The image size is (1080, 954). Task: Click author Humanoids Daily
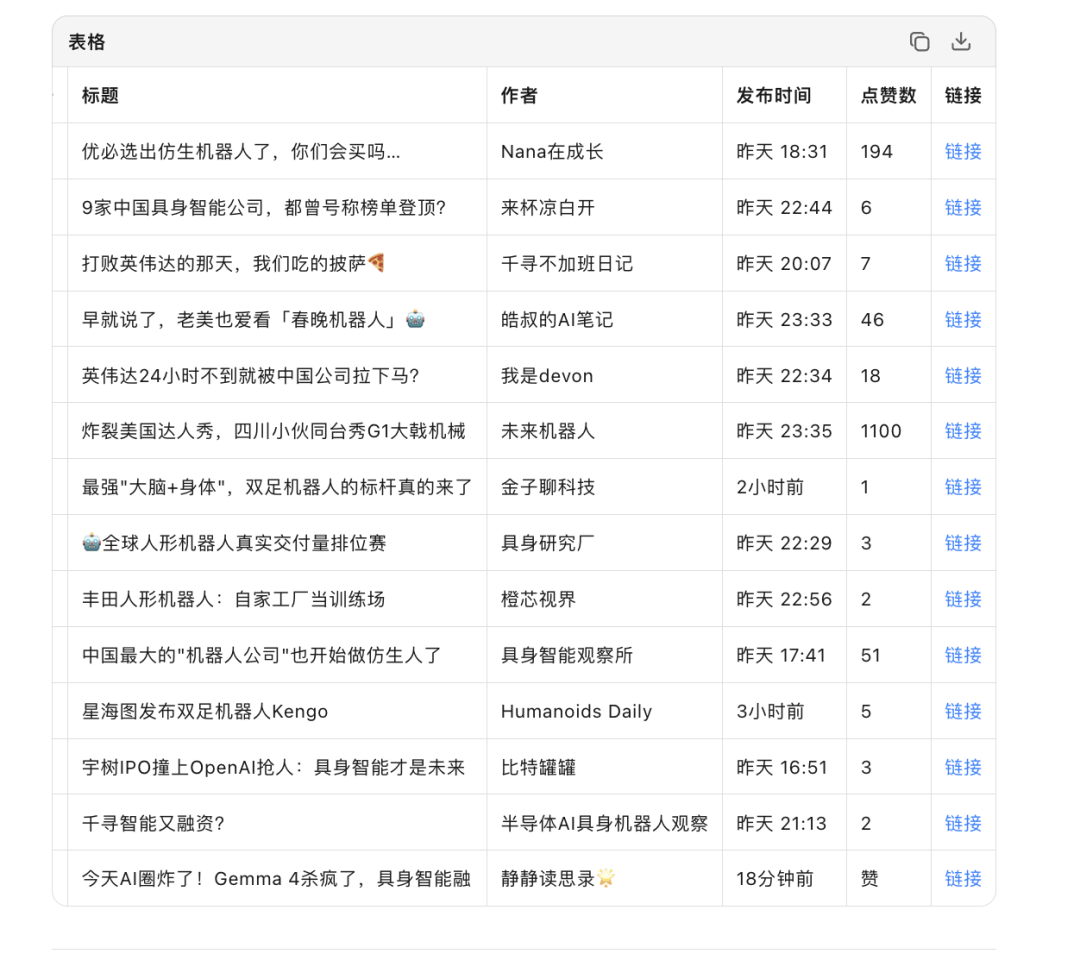pos(577,711)
